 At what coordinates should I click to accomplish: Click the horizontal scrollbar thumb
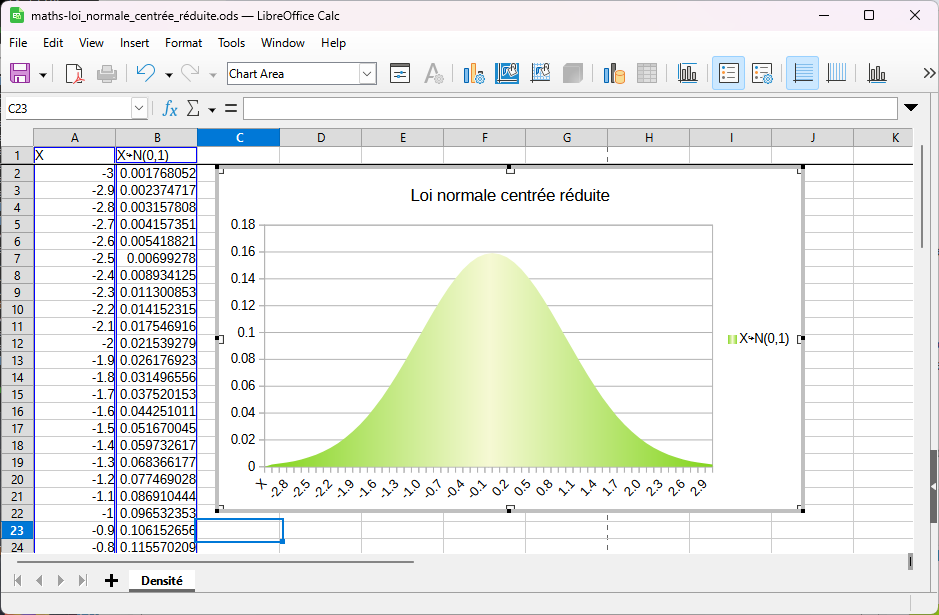[x=216, y=562]
